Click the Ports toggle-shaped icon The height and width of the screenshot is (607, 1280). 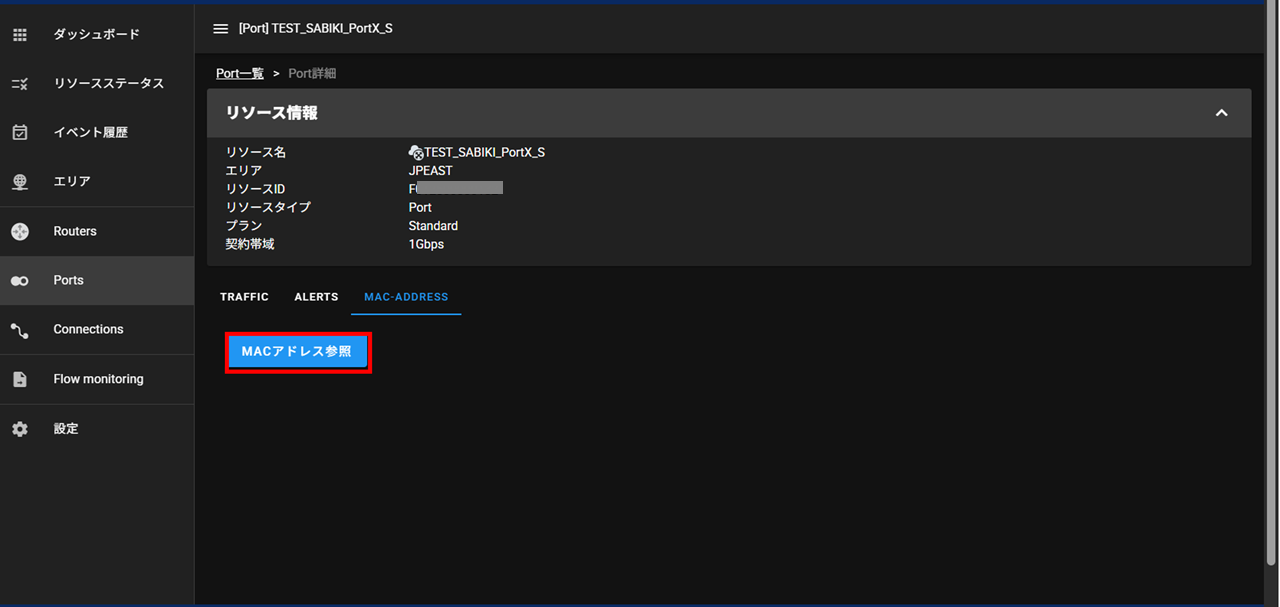19,281
